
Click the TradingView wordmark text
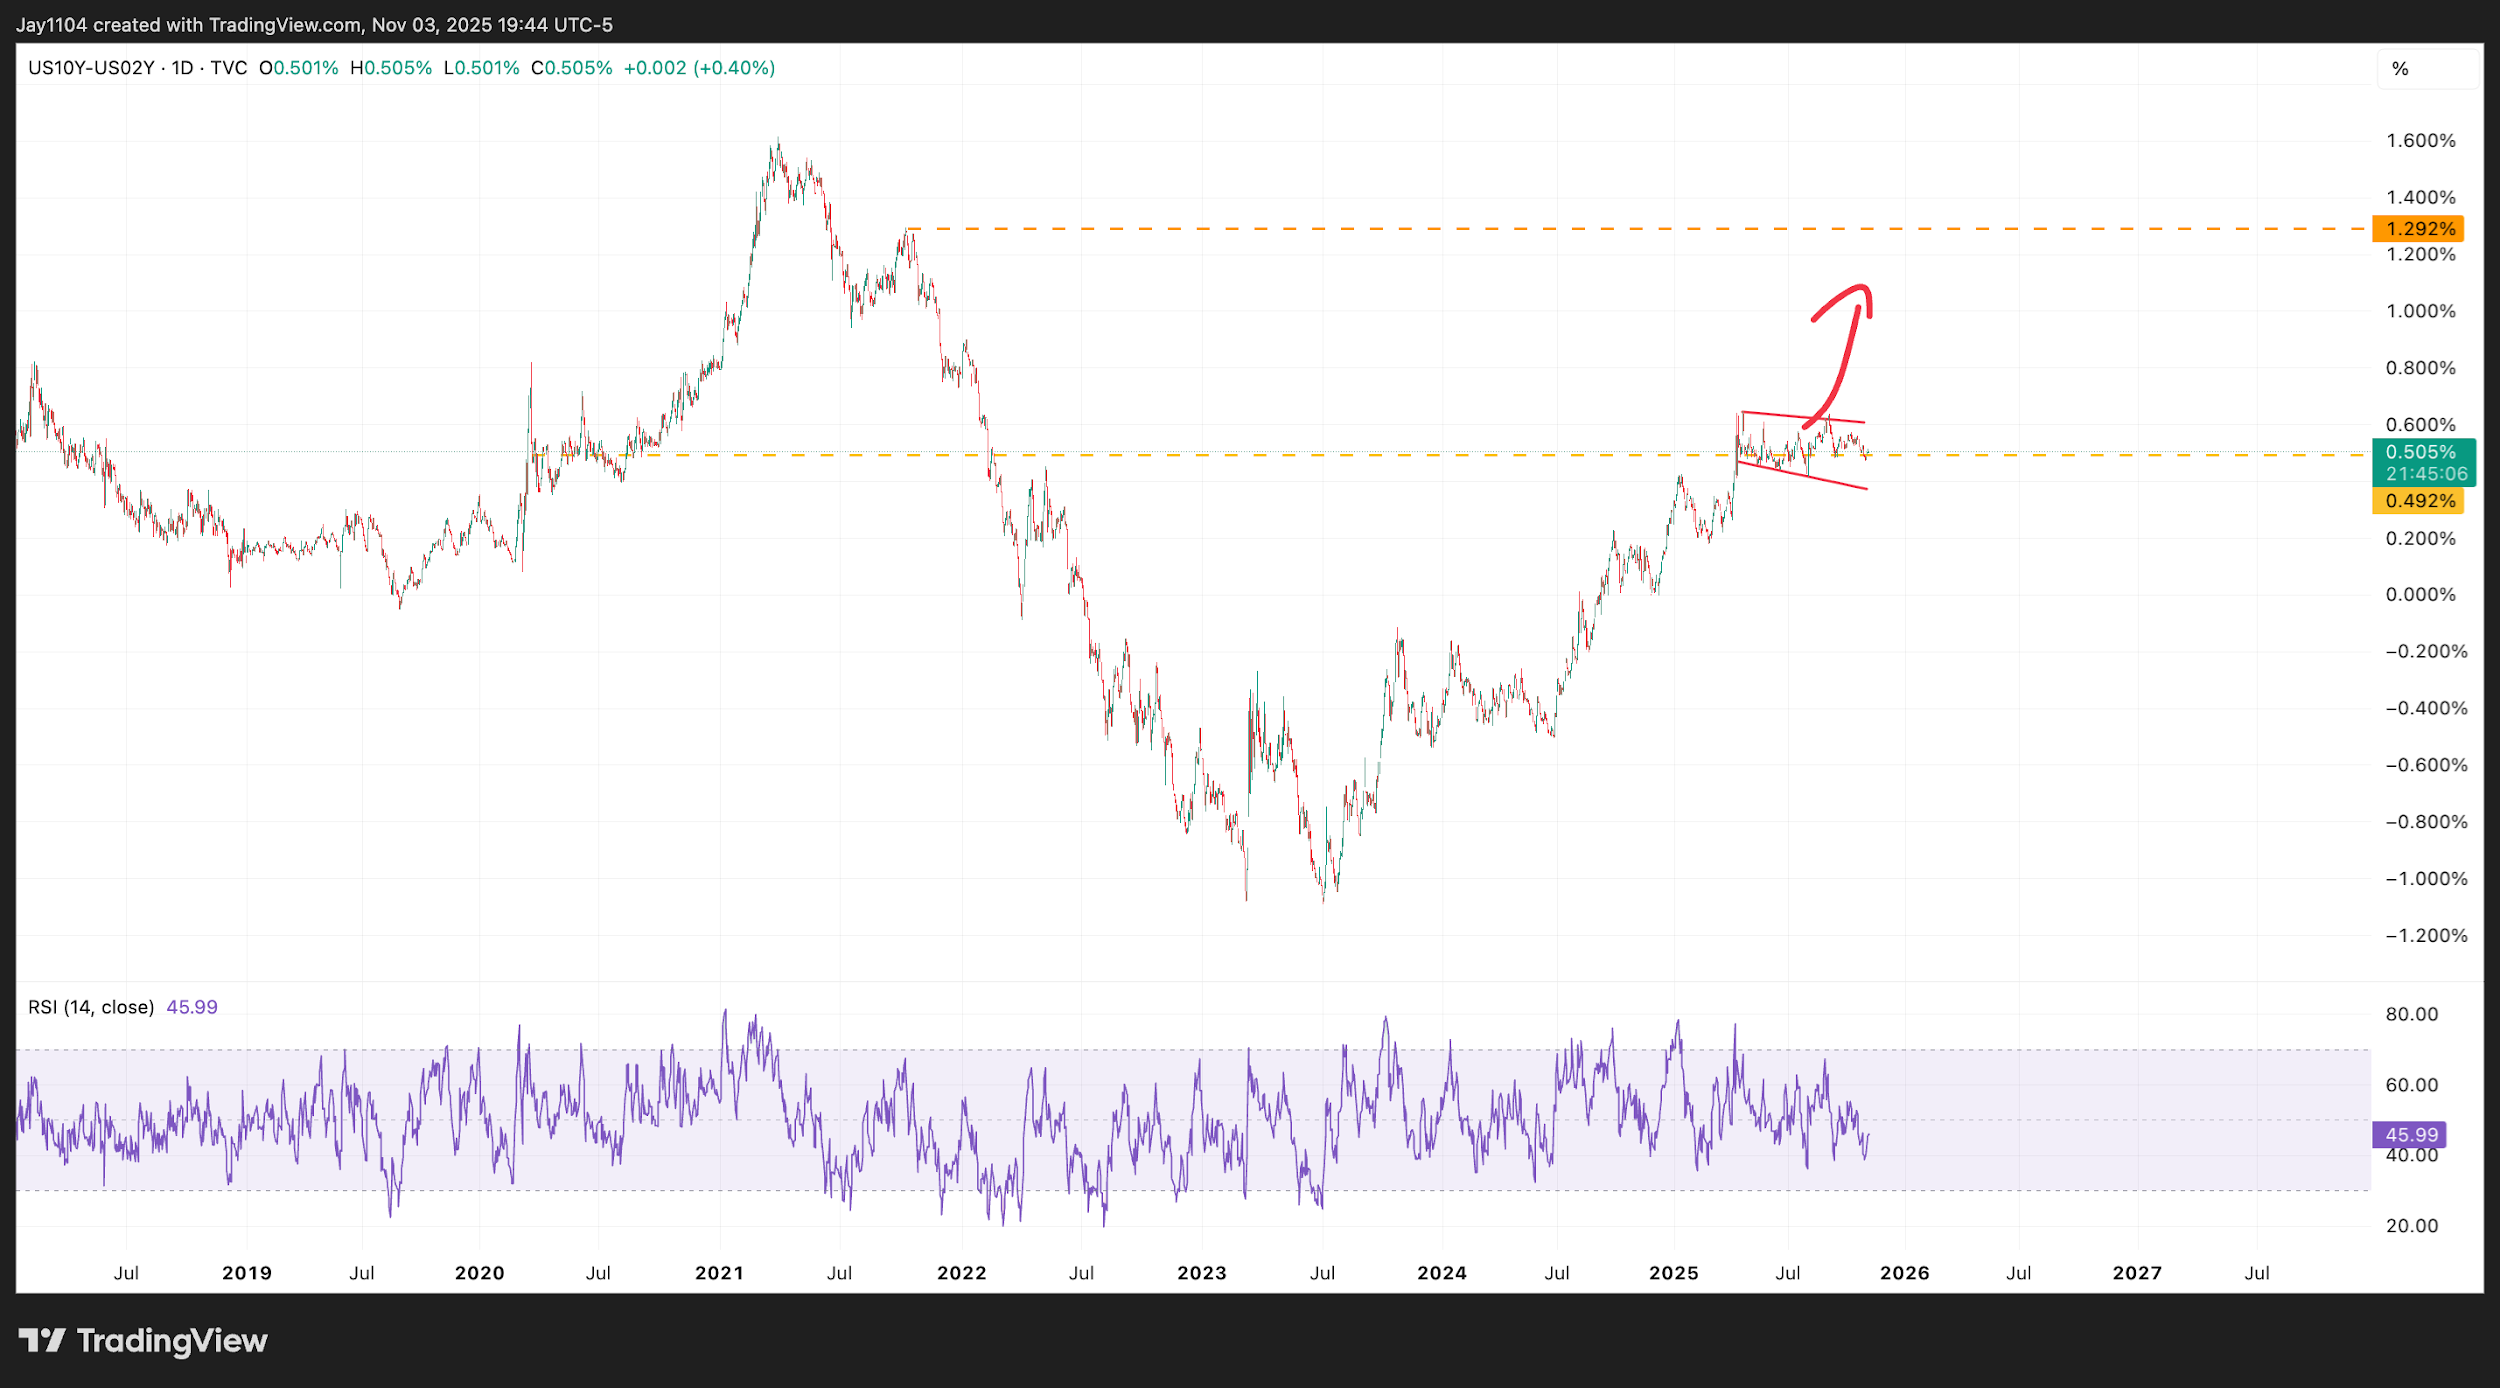[172, 1341]
